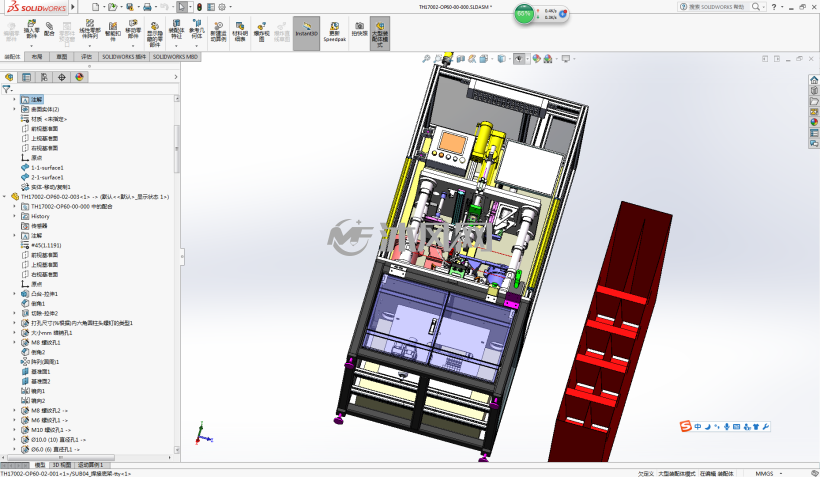Click the New document icon

[95, 7]
